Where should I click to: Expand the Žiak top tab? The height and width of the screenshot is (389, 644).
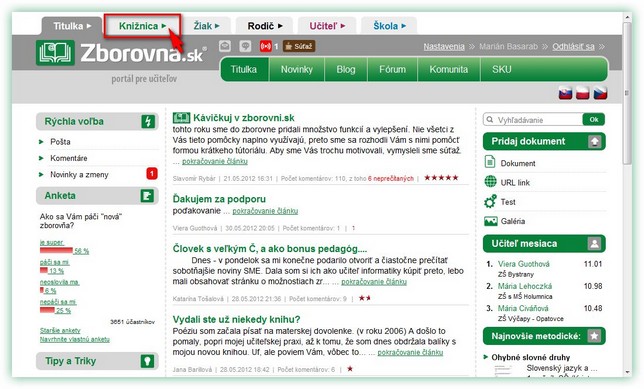[206, 26]
